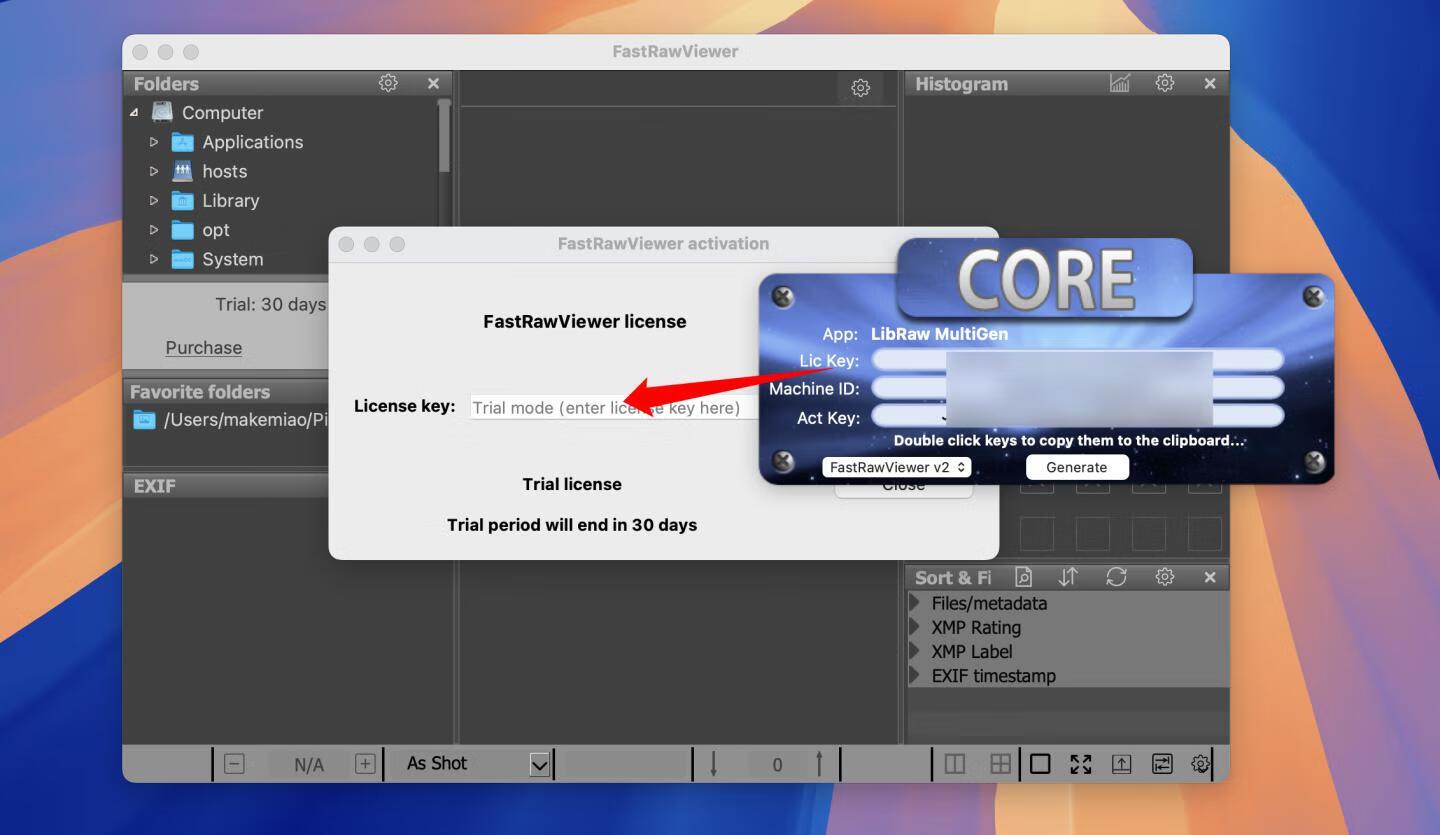Click the N/A exposure value field

[x=309, y=765]
